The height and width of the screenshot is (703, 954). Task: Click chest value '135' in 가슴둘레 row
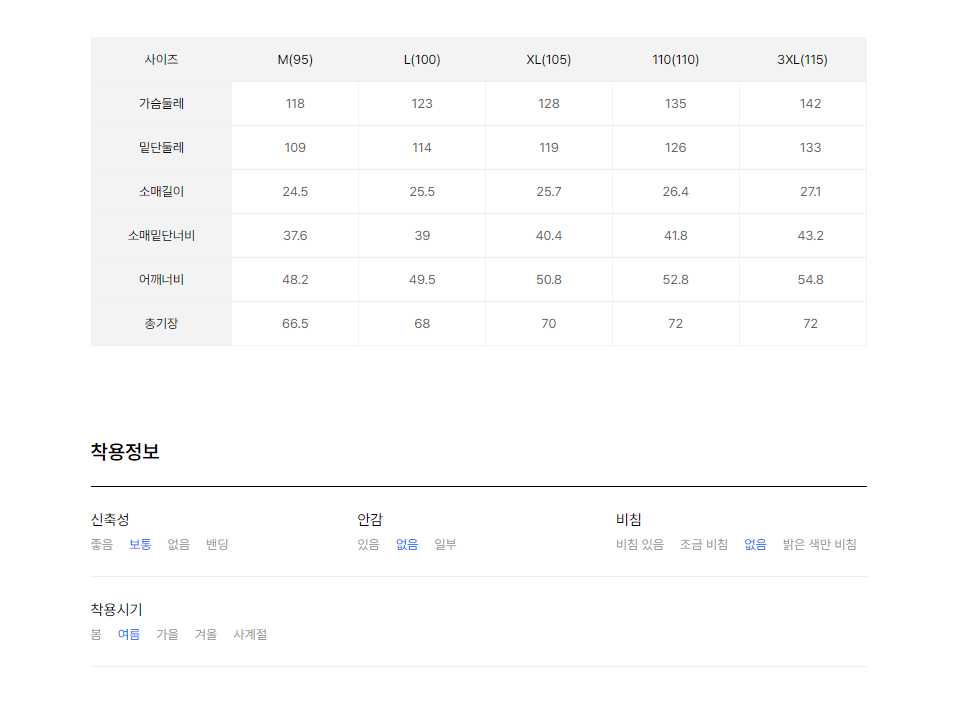pos(675,103)
